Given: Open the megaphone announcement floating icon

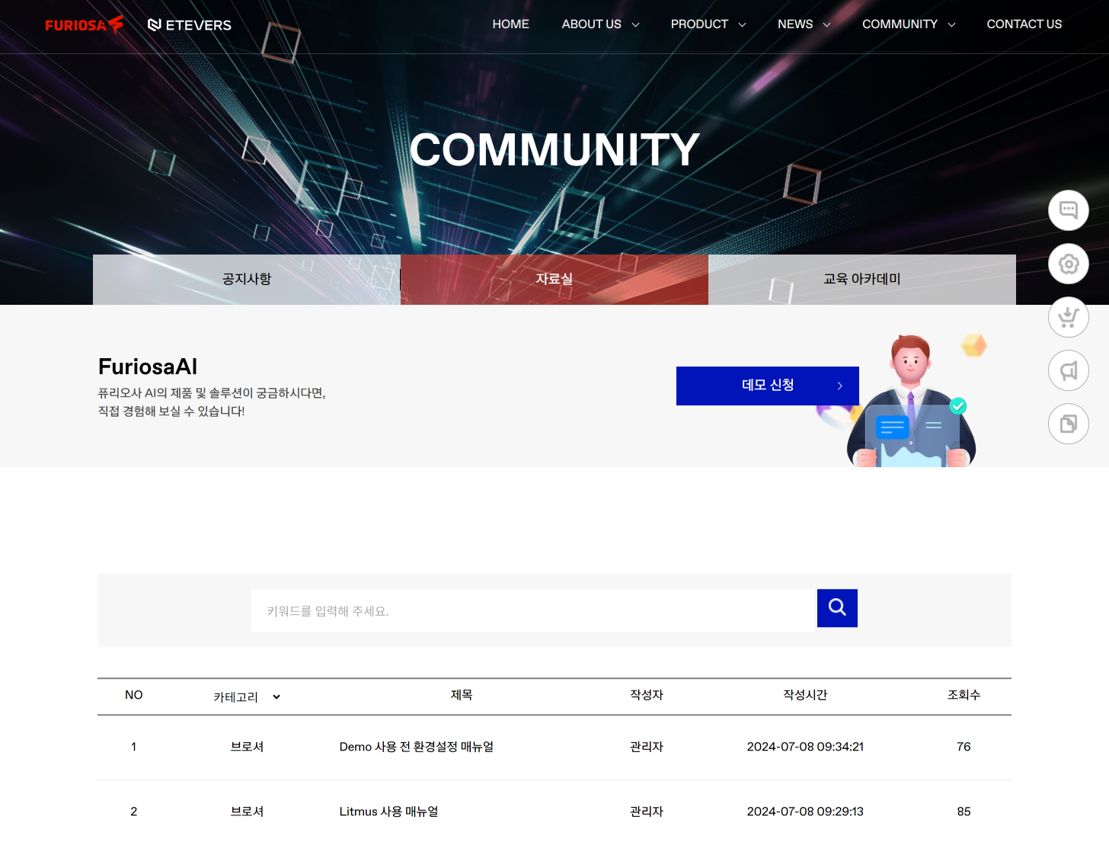Looking at the screenshot, I should (1068, 370).
